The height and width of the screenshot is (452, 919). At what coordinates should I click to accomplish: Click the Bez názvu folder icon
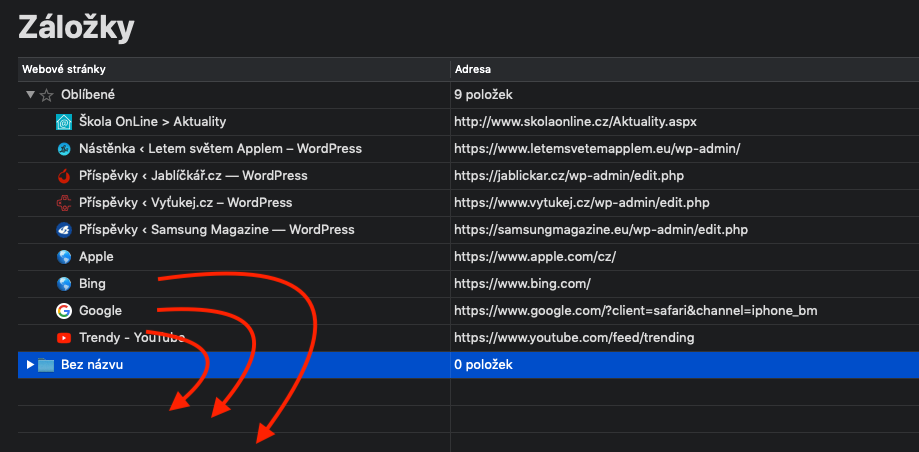coord(46,365)
